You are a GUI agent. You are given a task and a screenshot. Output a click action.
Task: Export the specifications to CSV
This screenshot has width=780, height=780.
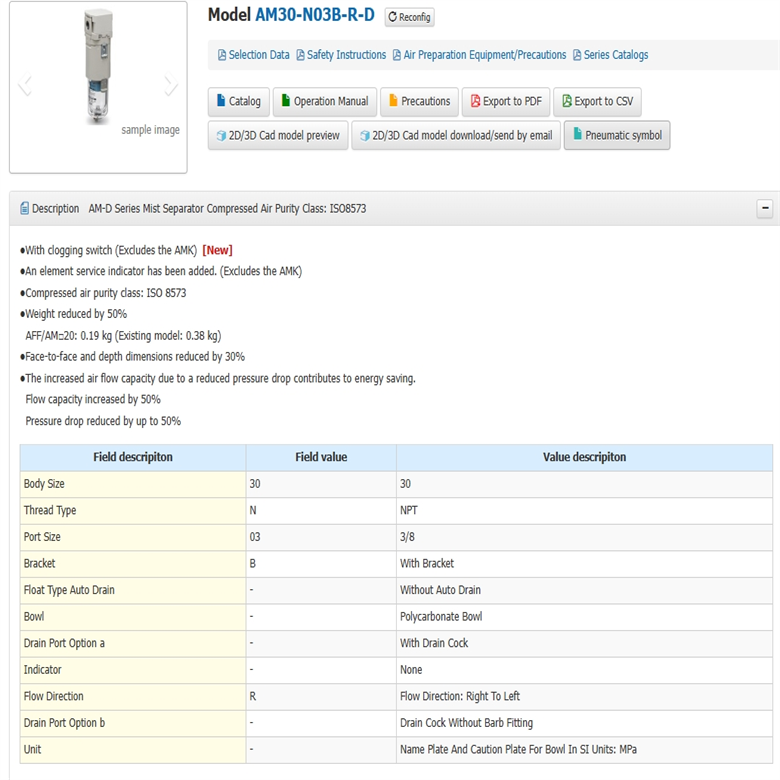click(x=597, y=101)
